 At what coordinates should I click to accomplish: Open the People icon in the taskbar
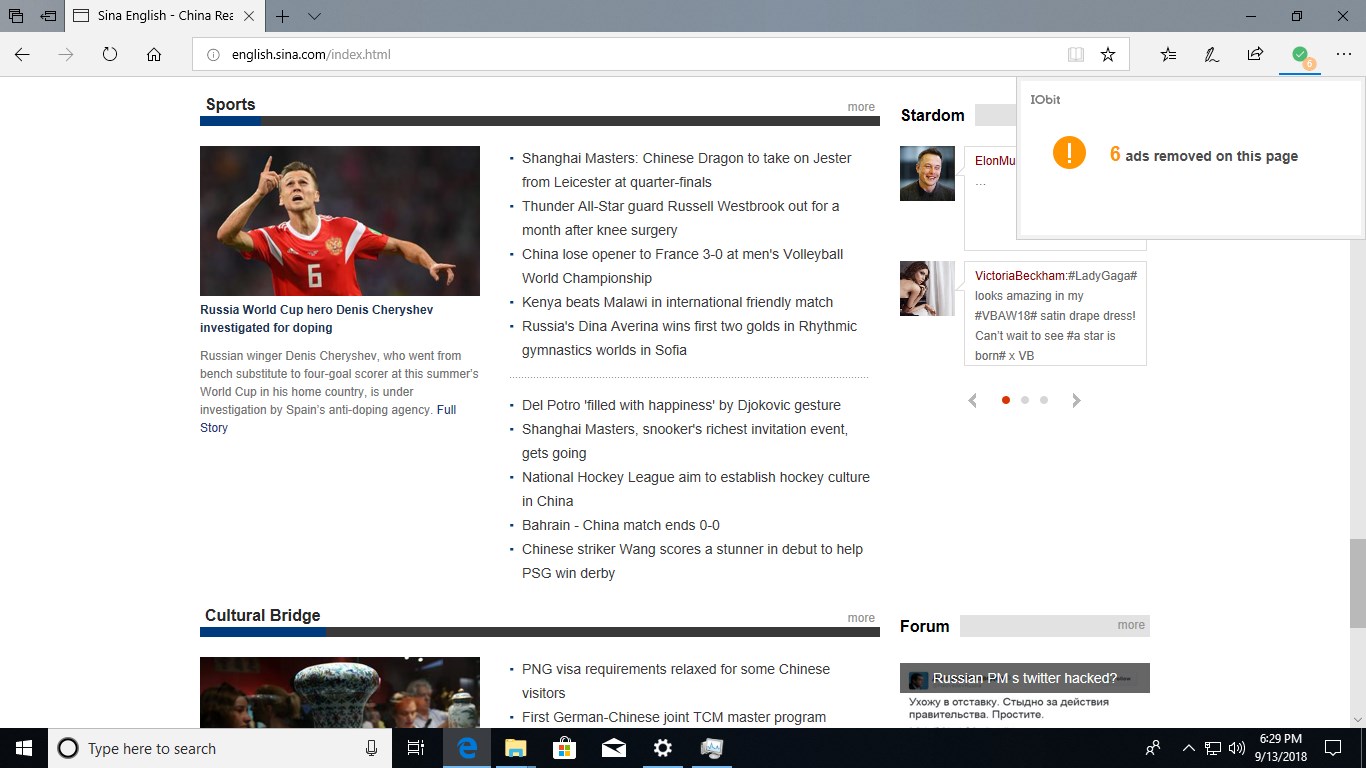1153,748
